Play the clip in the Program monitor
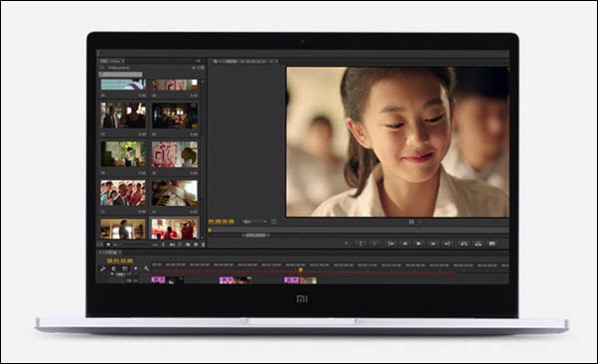Image resolution: width=598 pixels, height=364 pixels. coord(418,243)
